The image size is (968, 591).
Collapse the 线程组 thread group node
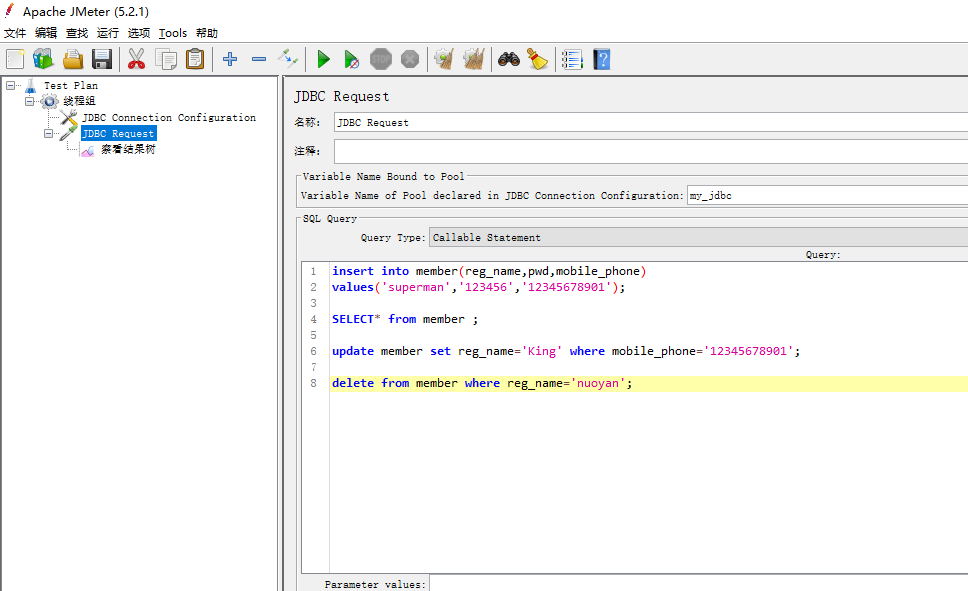(x=30, y=101)
